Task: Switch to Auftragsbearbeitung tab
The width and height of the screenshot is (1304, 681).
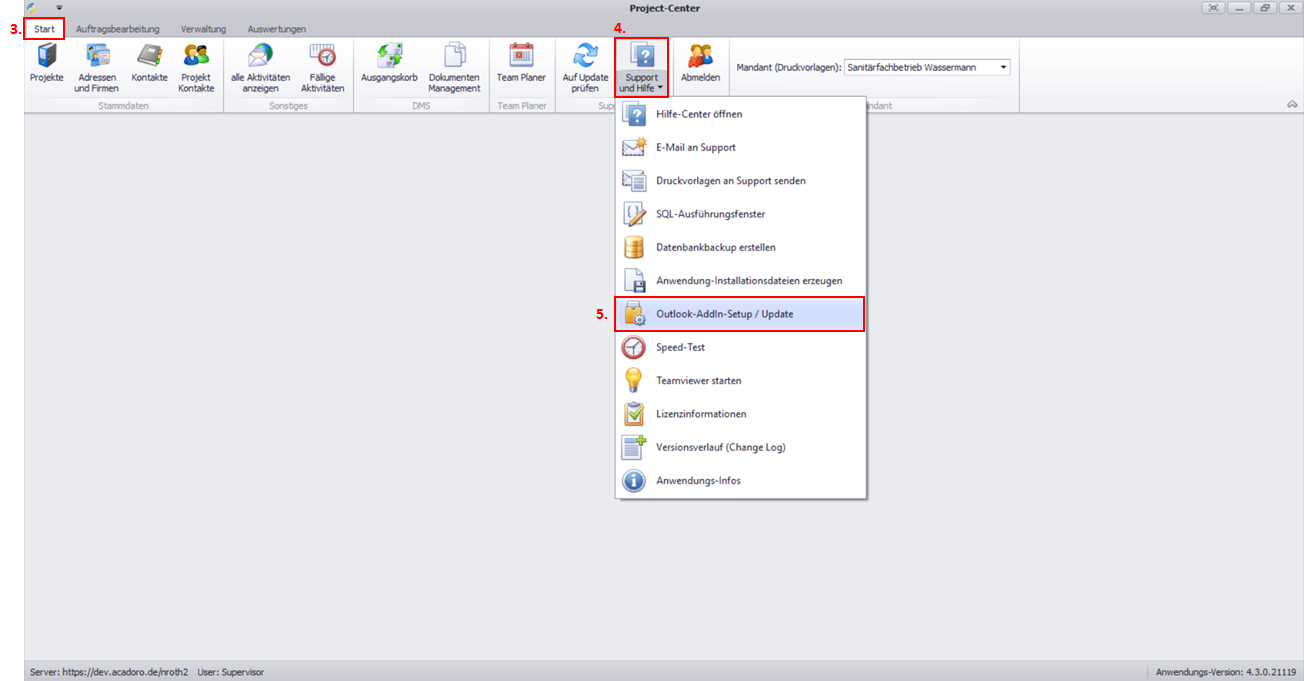Action: [x=117, y=29]
